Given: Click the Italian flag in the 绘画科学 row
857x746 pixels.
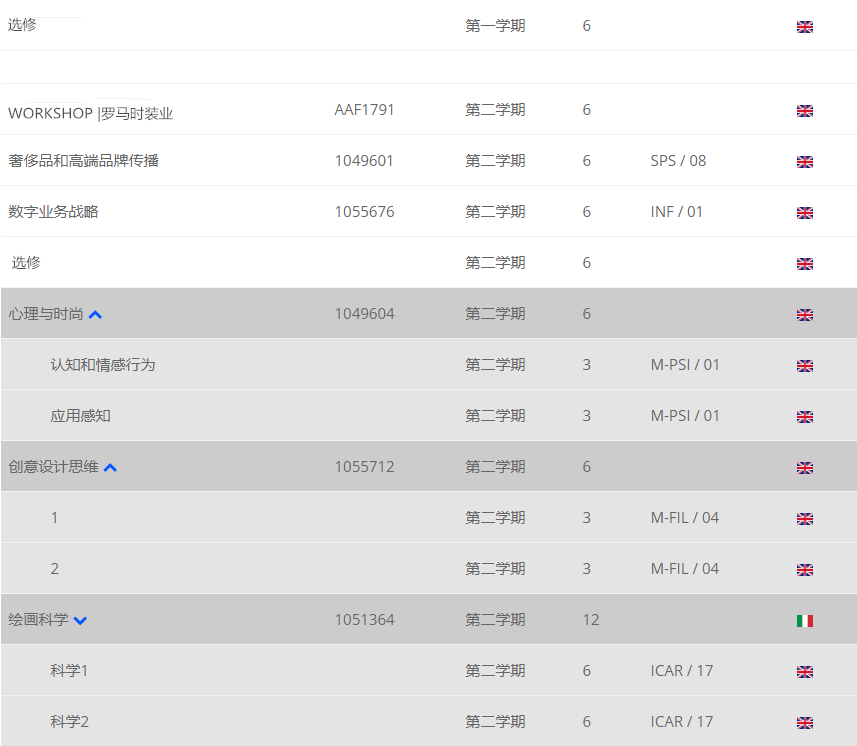Looking at the screenshot, I should (804, 621).
